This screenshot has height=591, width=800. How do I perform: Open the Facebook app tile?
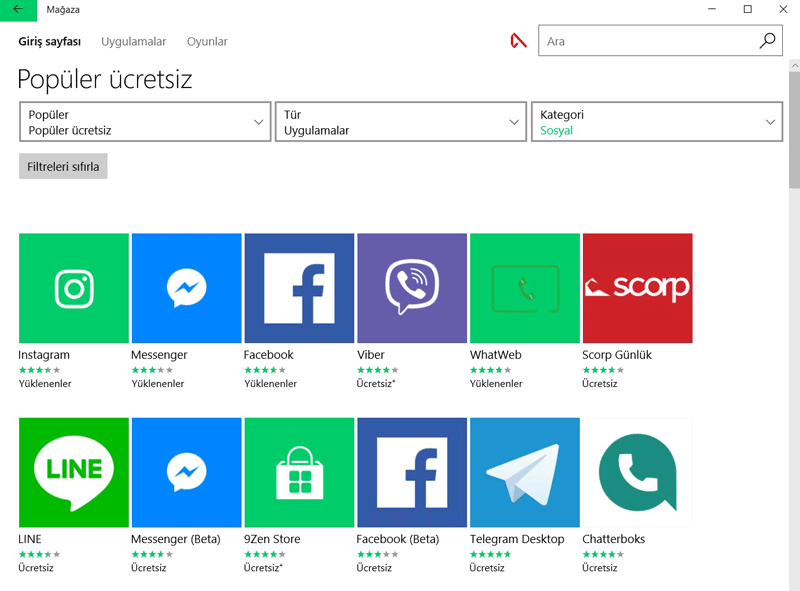[299, 288]
